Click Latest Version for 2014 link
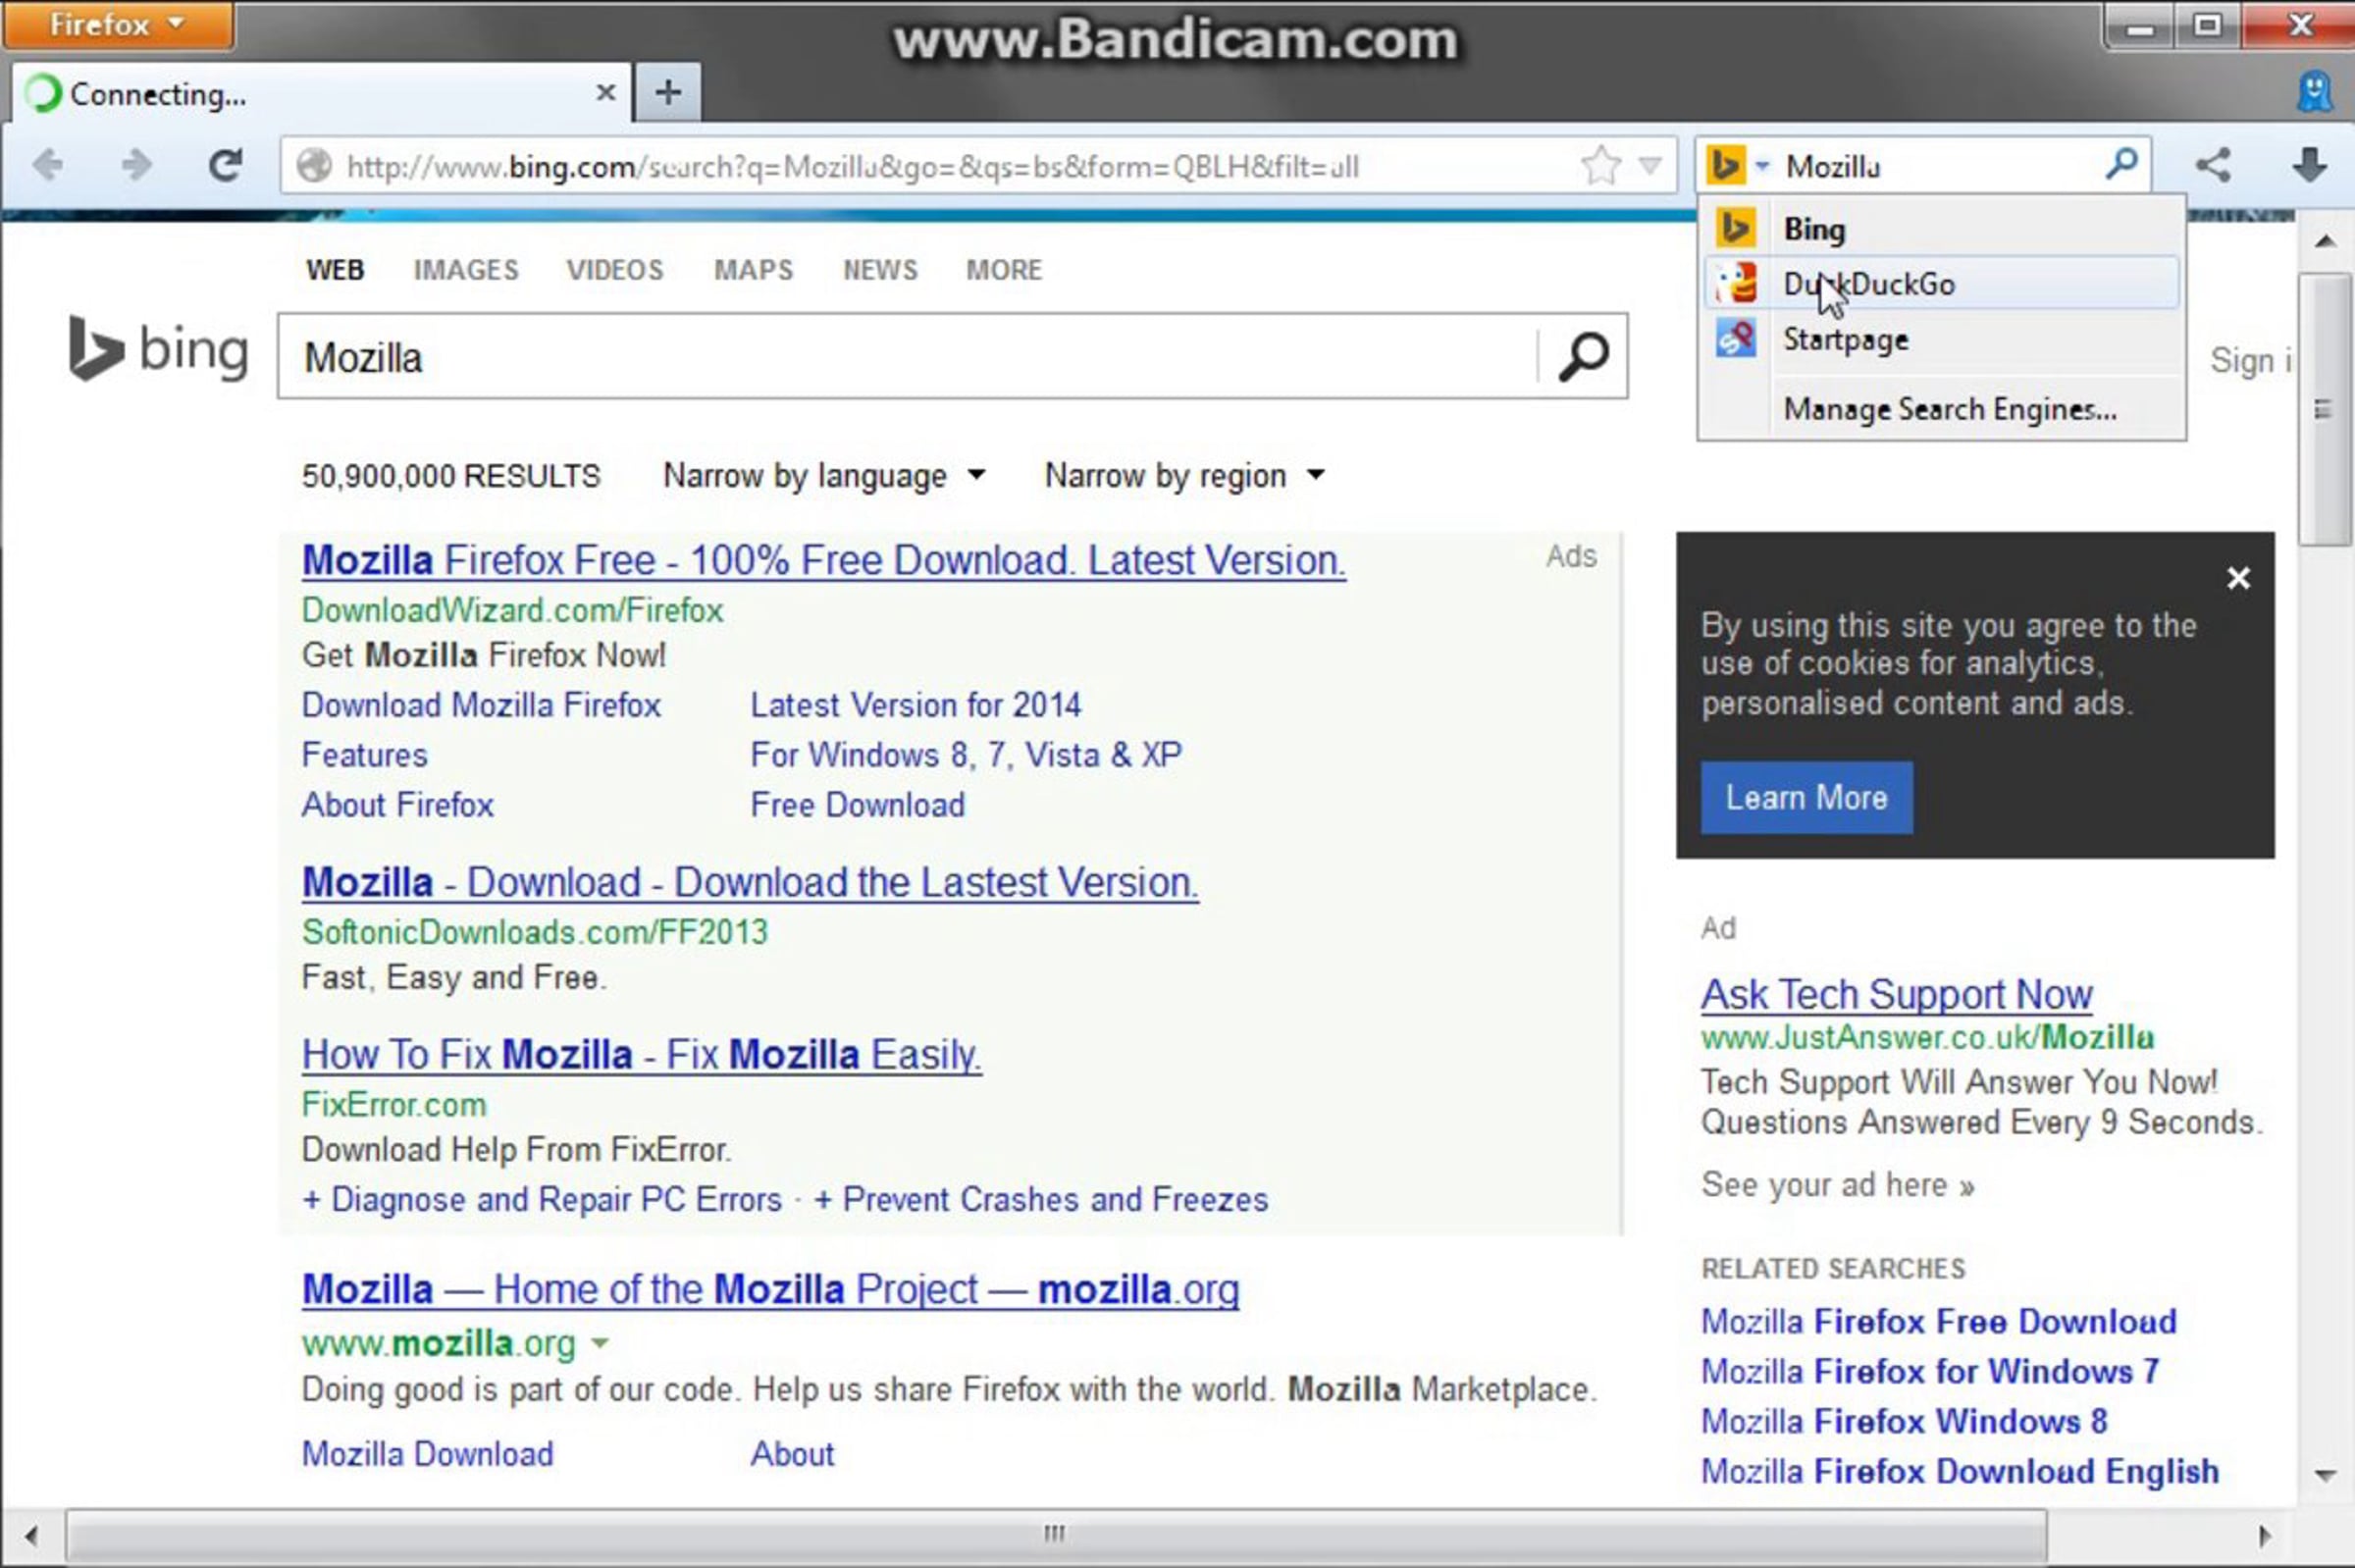The image size is (2355, 1568). 916,705
